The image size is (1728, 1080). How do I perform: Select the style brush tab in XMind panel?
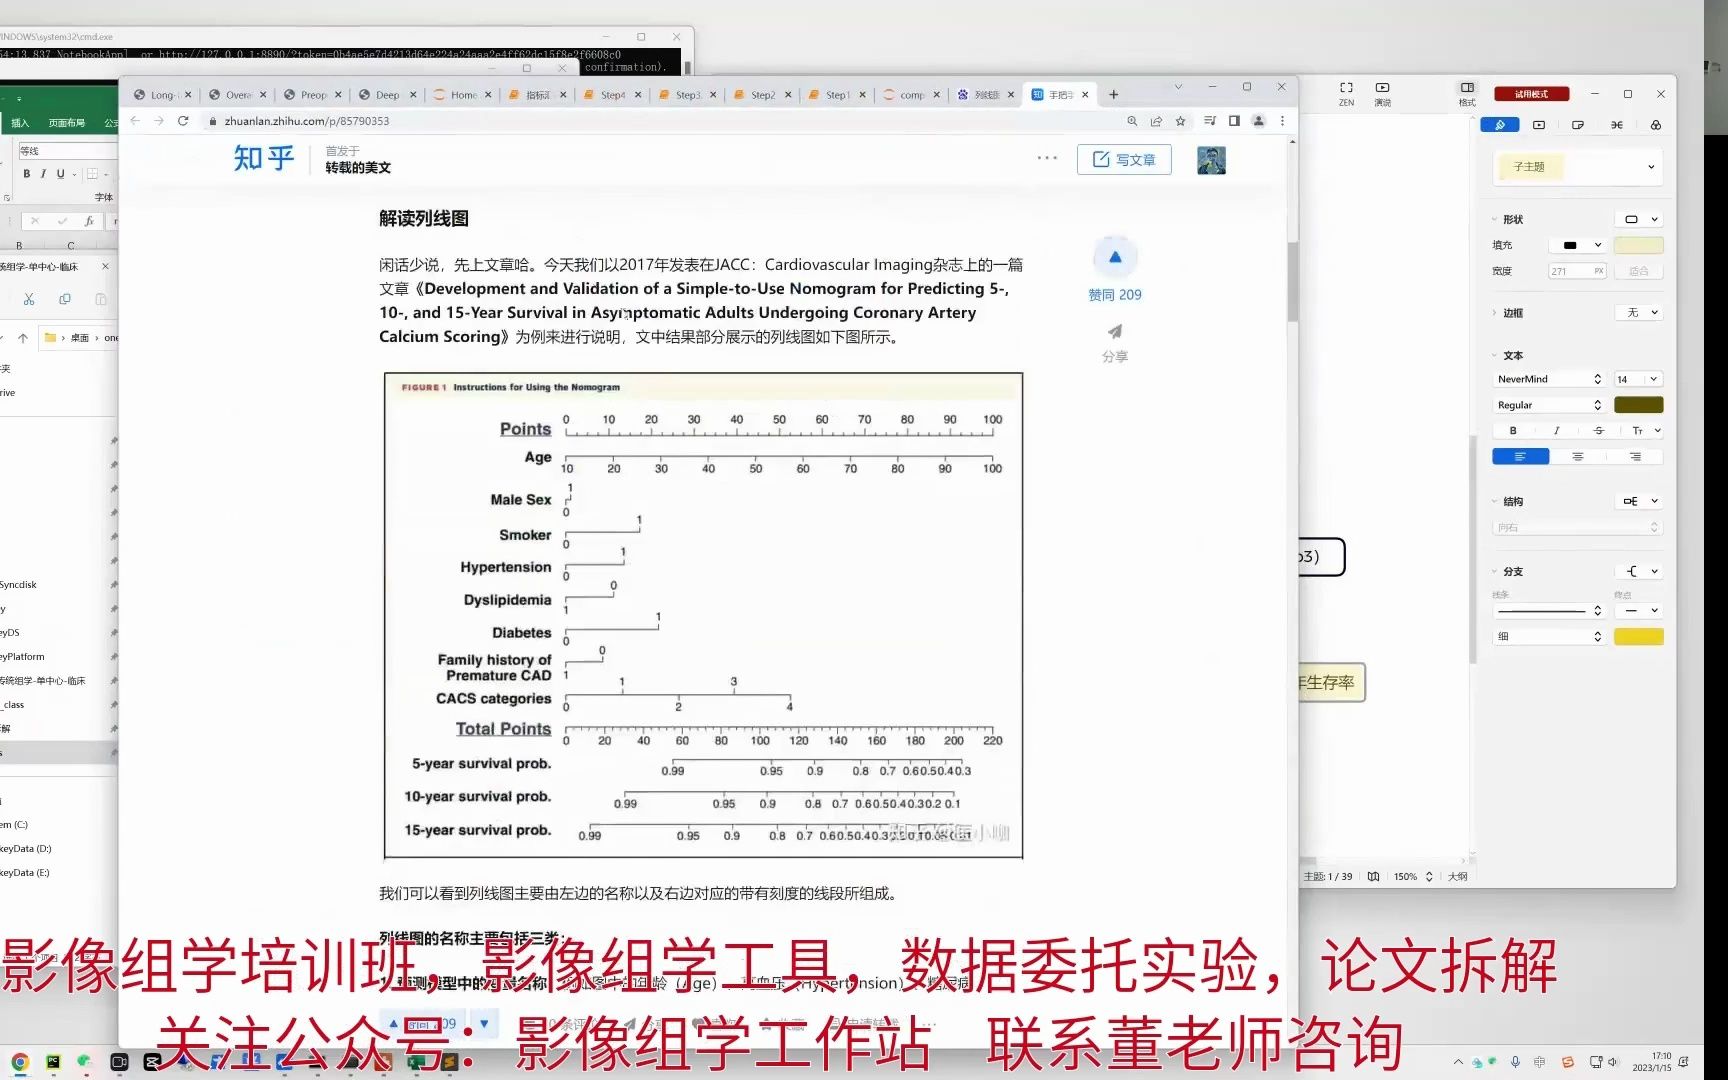[x=1499, y=125]
